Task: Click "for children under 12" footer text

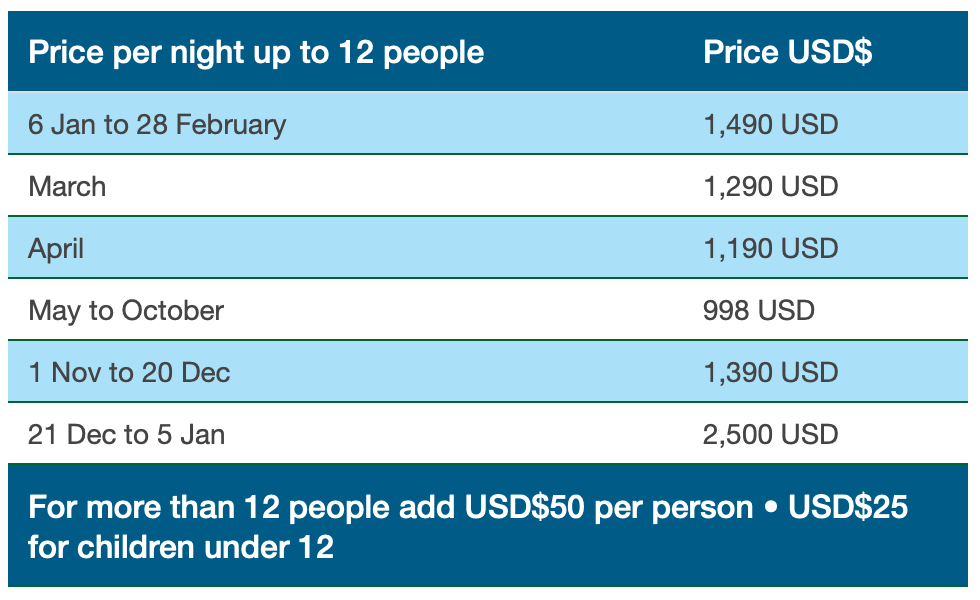Action: tap(181, 547)
